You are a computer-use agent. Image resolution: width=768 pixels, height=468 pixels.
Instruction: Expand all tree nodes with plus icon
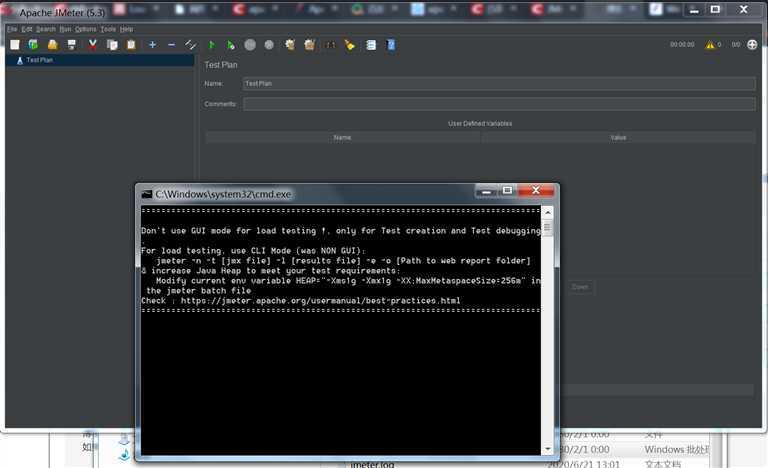(152, 45)
